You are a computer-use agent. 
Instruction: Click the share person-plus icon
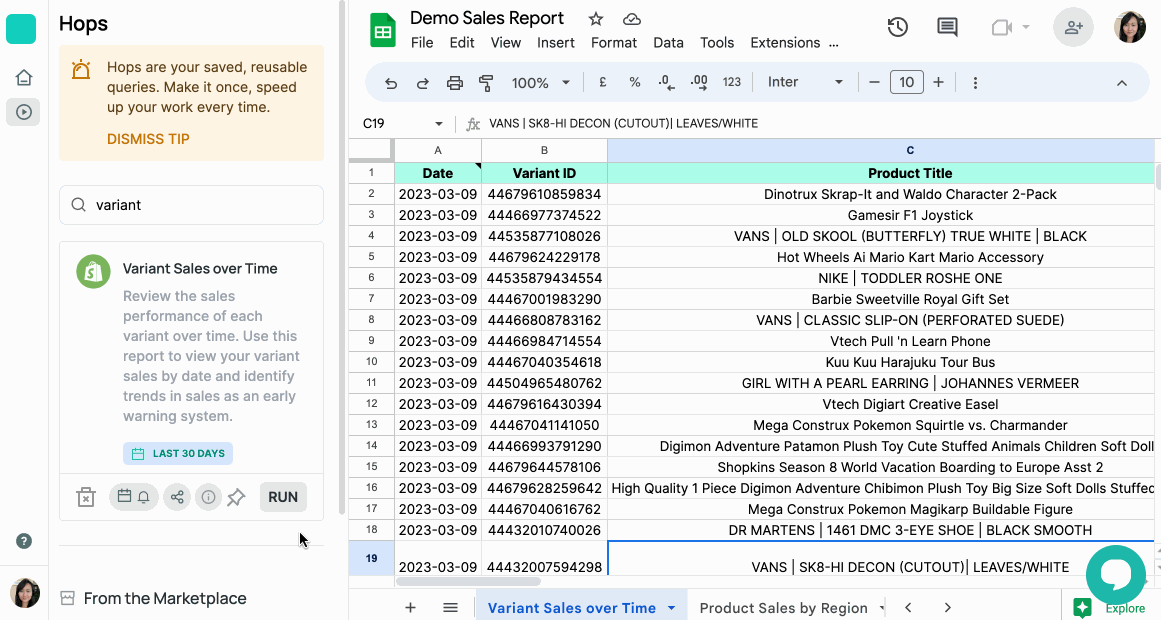[1074, 27]
